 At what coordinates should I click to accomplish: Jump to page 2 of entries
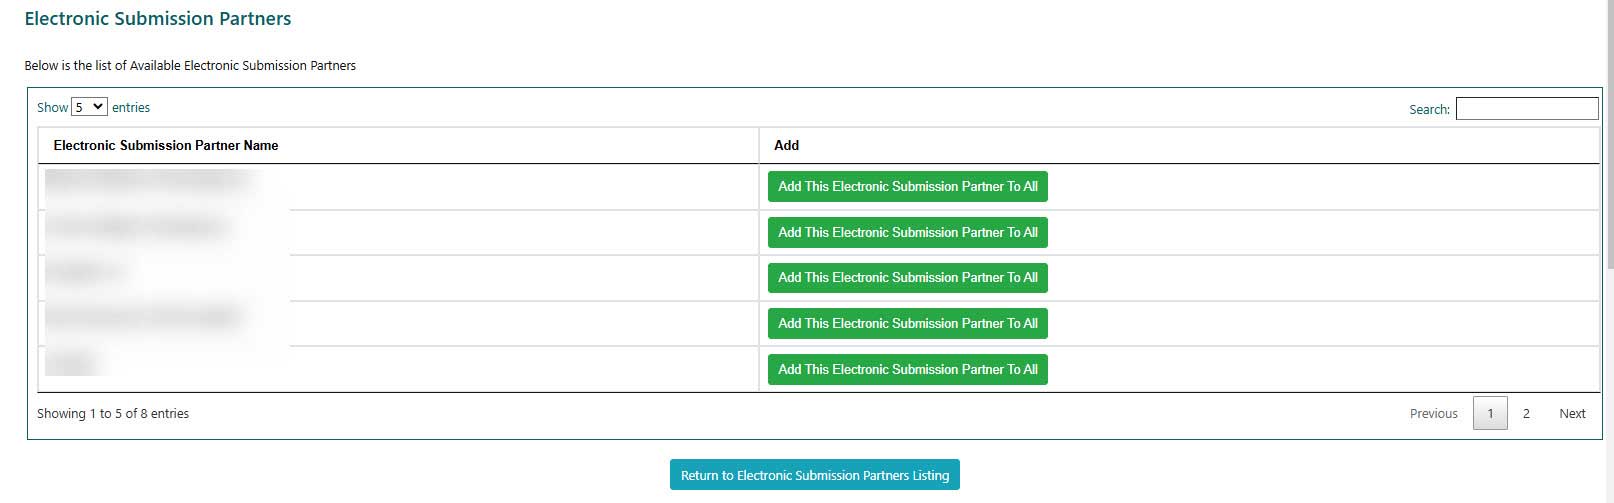[x=1526, y=414]
